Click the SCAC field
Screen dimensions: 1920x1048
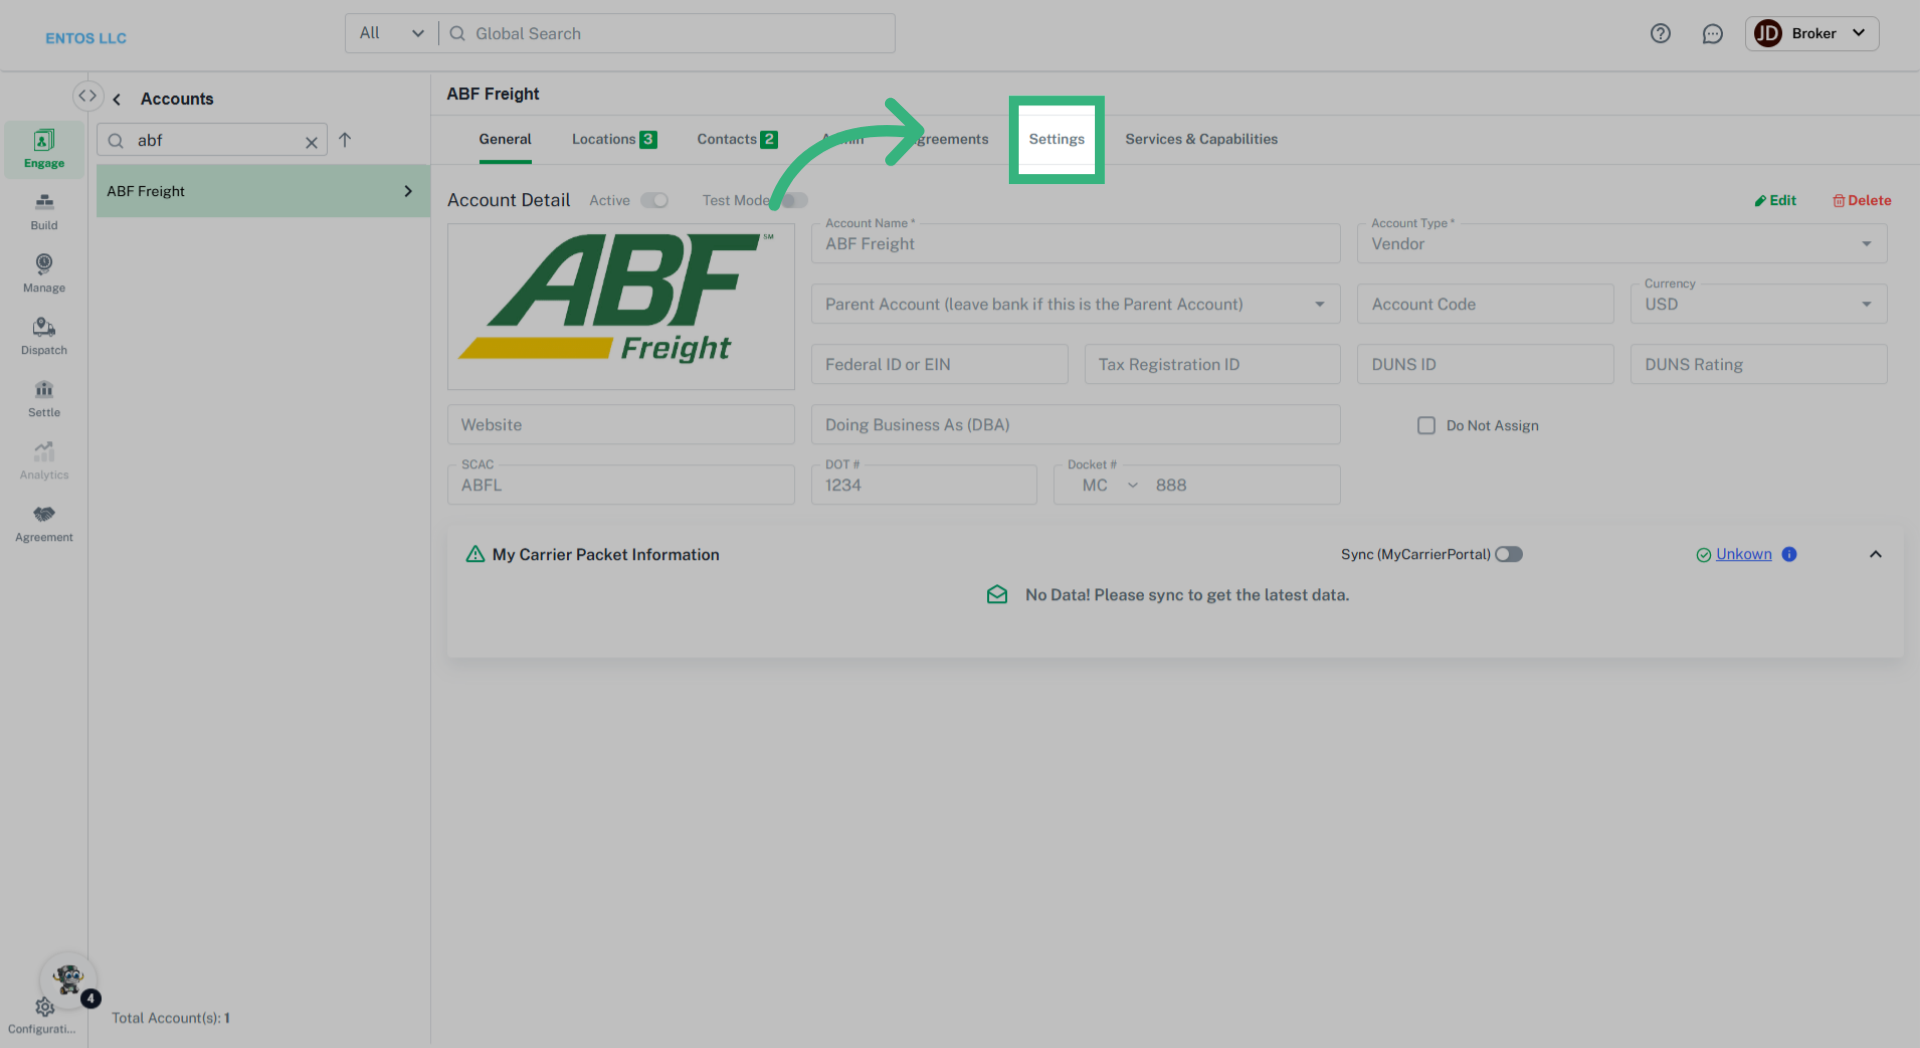[621, 484]
